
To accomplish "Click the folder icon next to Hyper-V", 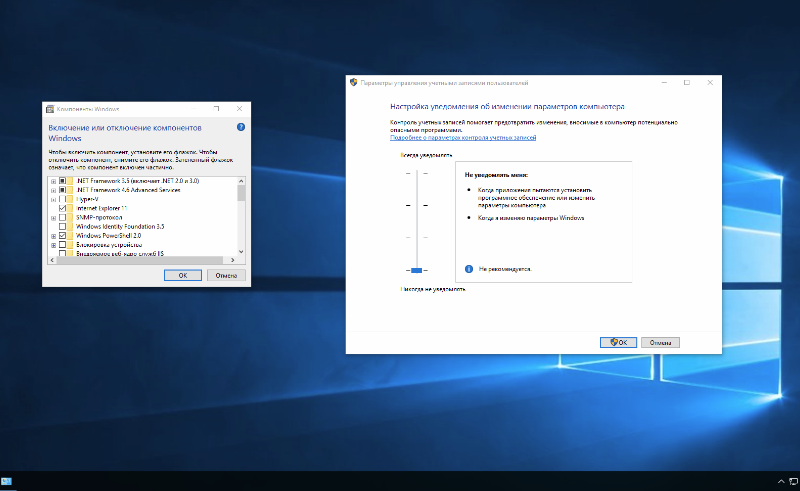I will (x=70, y=199).
